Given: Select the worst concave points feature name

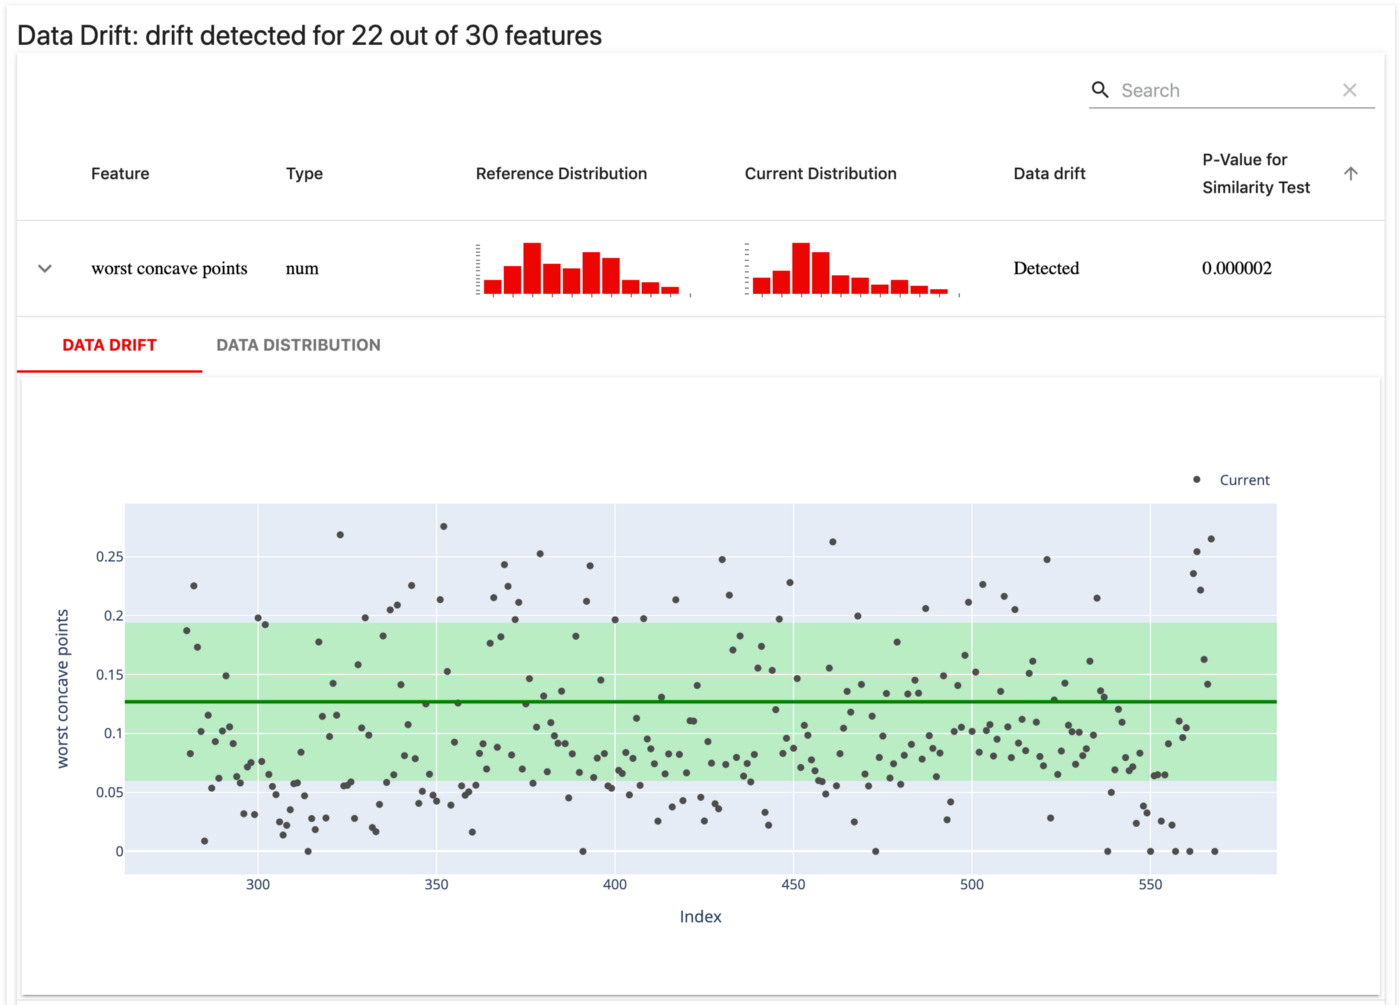Looking at the screenshot, I should 169,268.
